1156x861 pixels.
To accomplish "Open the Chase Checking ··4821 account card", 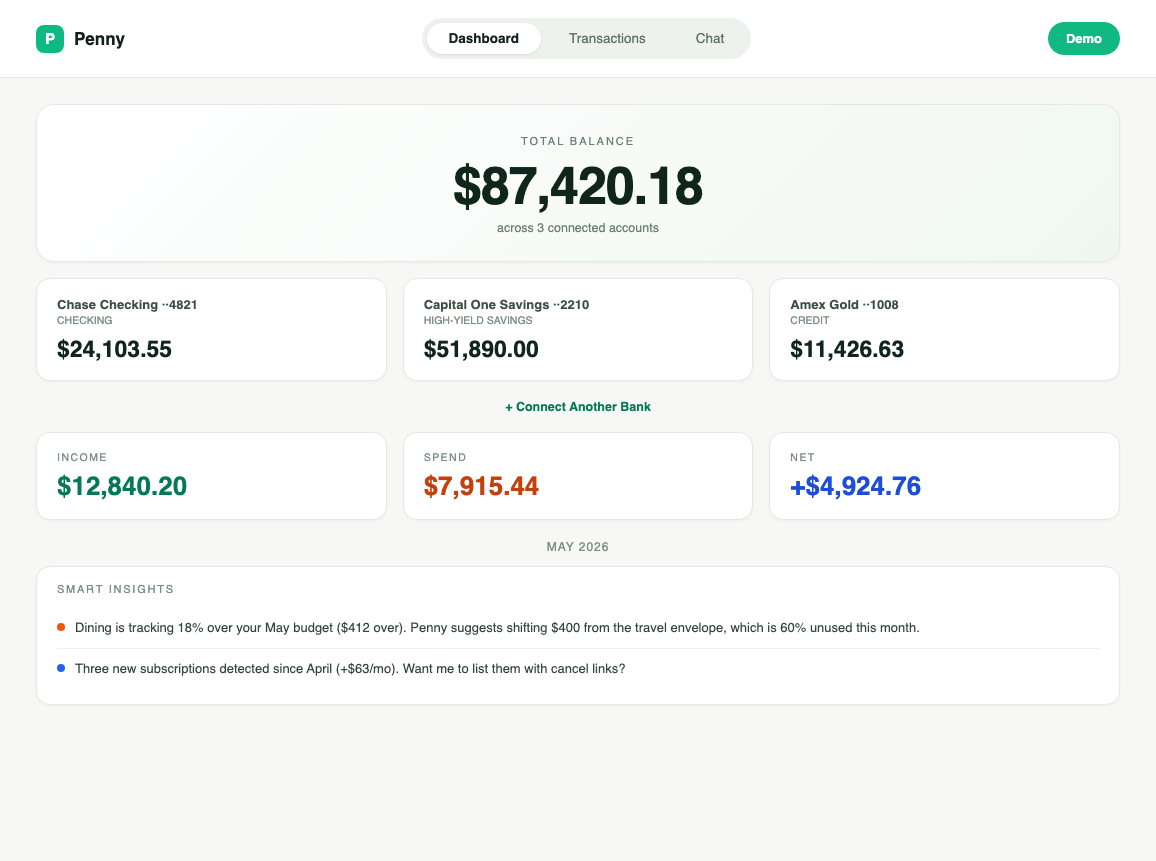I will click(x=211, y=330).
